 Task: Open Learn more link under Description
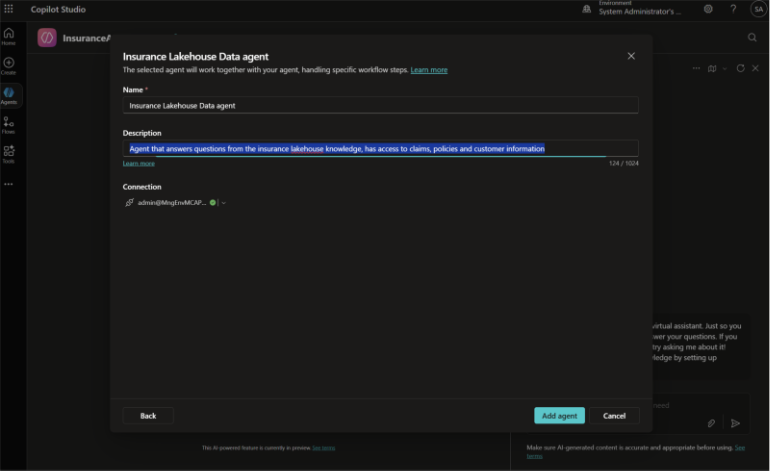point(139,163)
